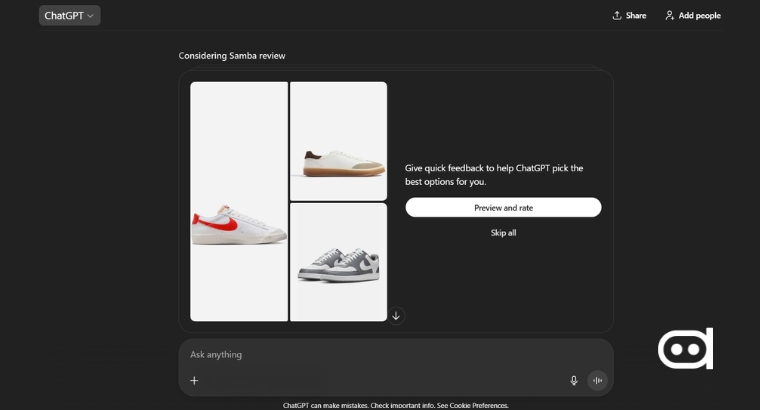Click the Considering Samba review text
The height and width of the screenshot is (410, 760).
coord(232,56)
